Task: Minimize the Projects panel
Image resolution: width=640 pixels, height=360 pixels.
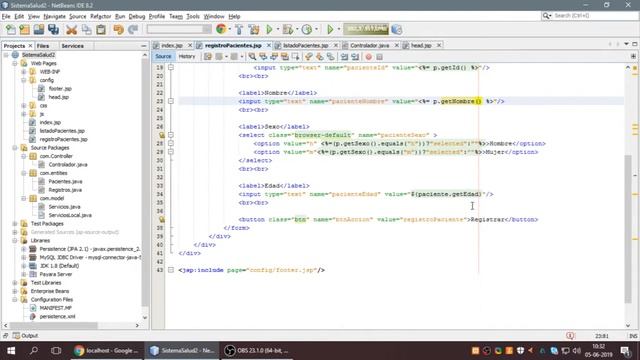Action: pyautogui.click(x=143, y=46)
